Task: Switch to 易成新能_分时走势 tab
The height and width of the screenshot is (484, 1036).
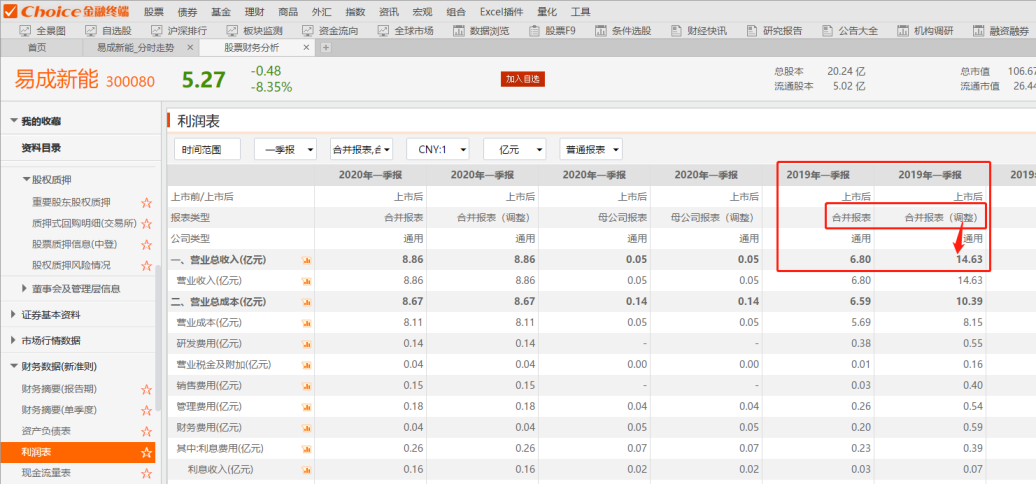Action: 135,48
